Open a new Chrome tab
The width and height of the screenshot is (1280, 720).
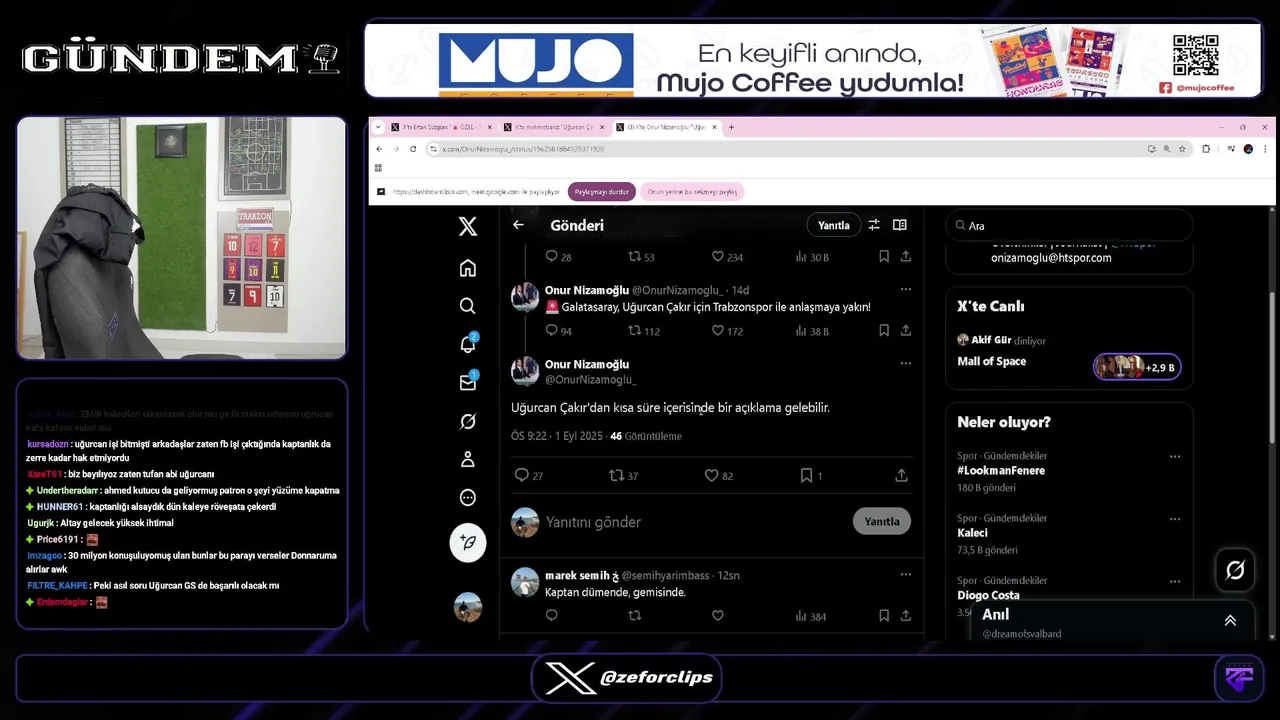point(731,127)
